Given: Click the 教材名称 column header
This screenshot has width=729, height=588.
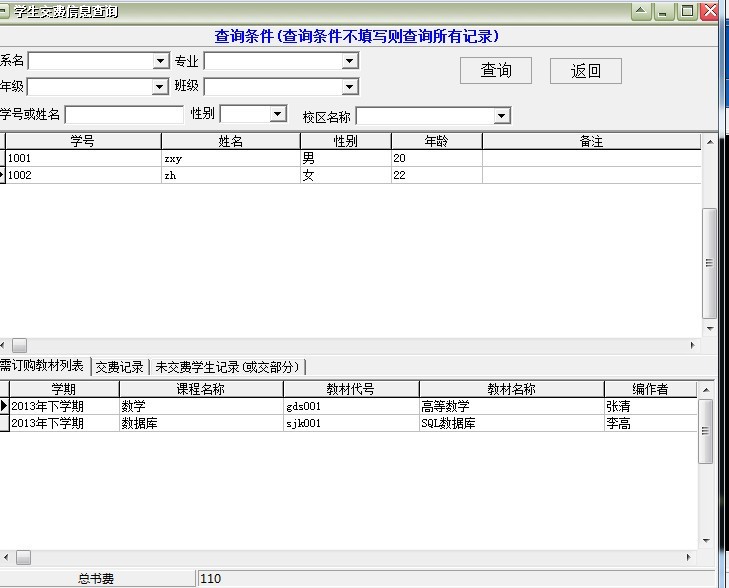Looking at the screenshot, I should (511, 389).
